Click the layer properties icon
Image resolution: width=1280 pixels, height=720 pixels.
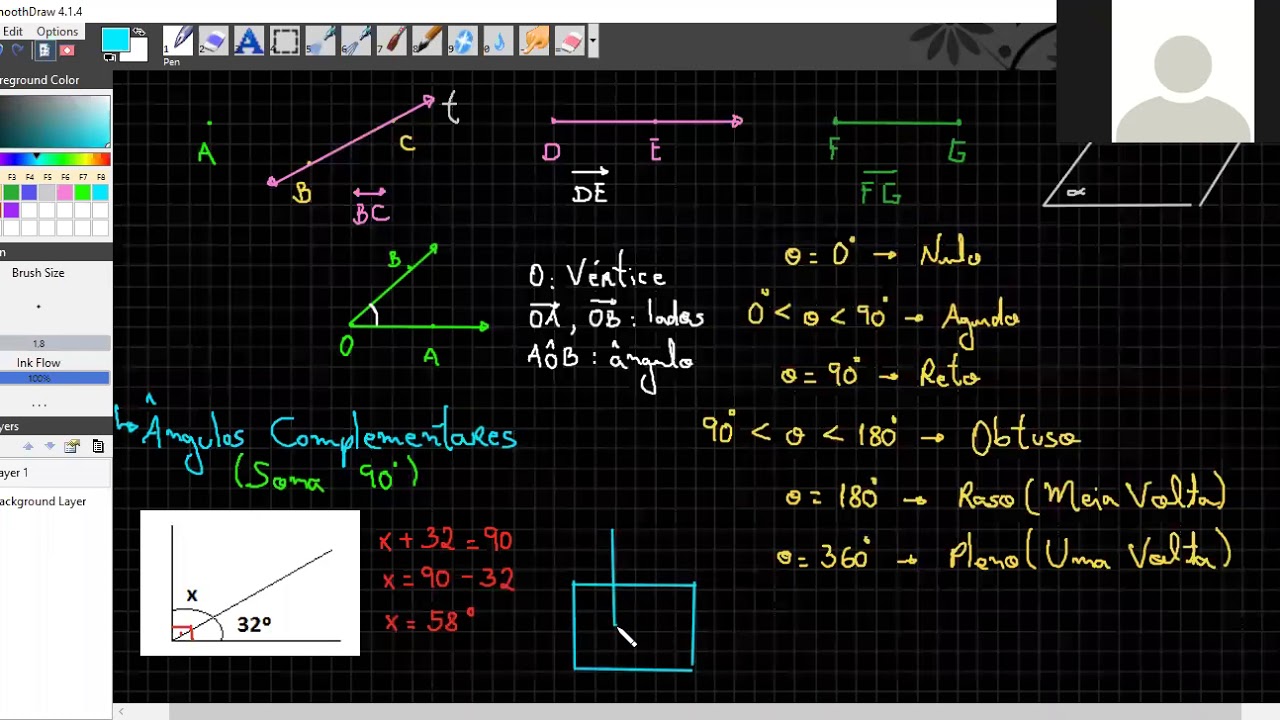point(72,446)
